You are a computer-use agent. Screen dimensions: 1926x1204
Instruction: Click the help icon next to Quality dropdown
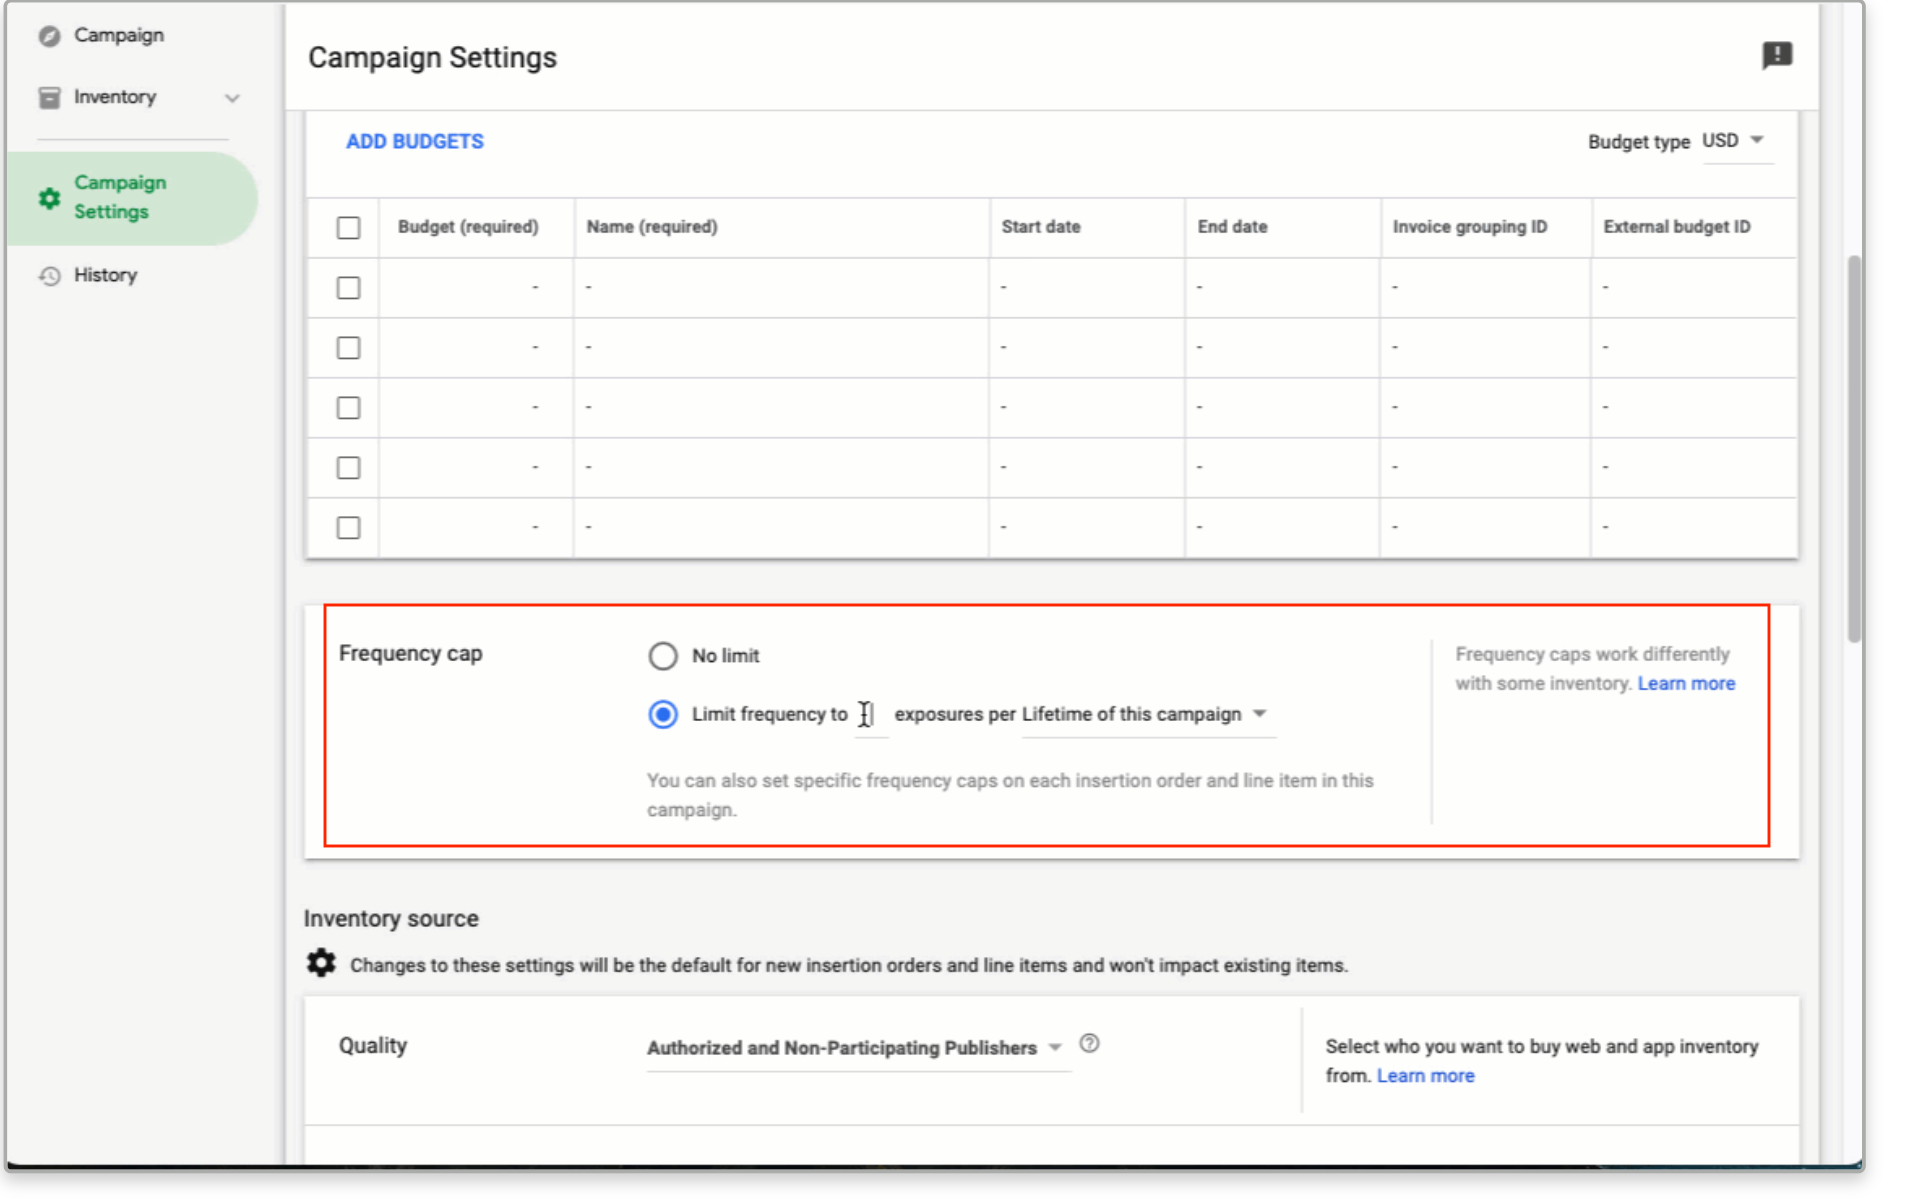click(1089, 1044)
